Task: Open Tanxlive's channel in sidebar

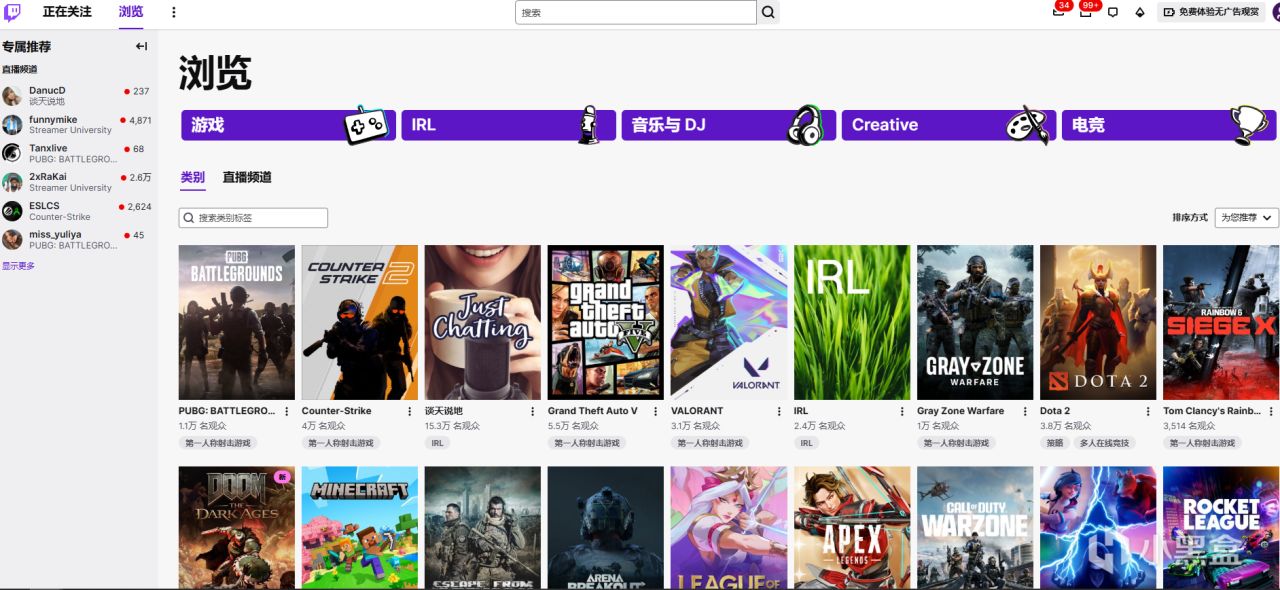Action: [78, 154]
